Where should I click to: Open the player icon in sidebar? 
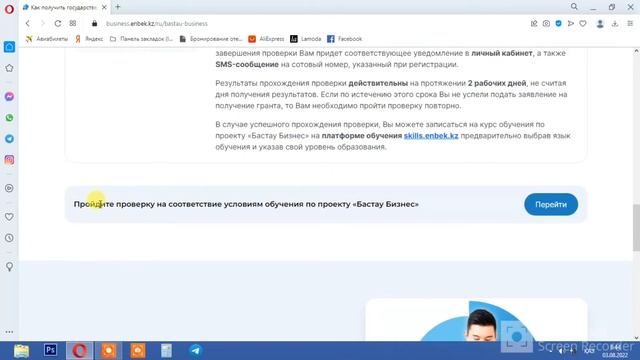(9, 188)
